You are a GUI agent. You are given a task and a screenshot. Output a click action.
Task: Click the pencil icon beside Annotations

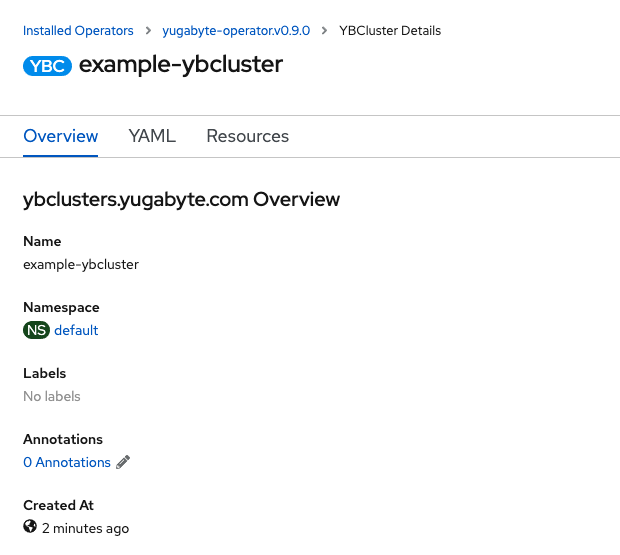click(123, 462)
